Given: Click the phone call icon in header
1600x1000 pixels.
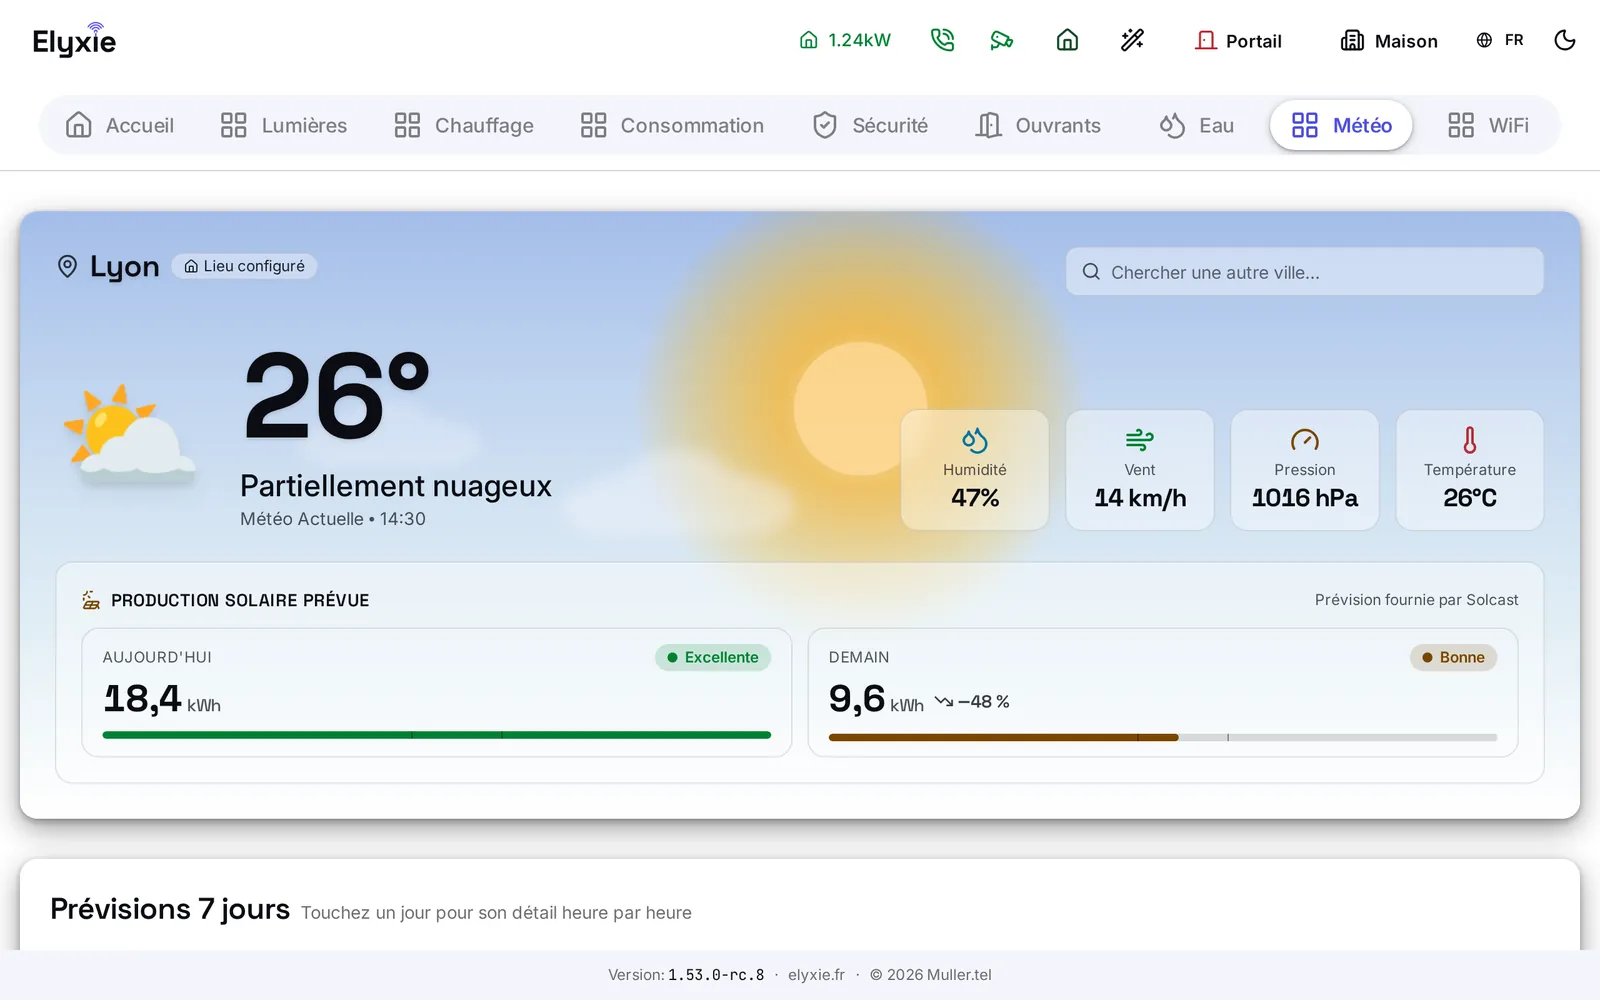Looking at the screenshot, I should [942, 40].
